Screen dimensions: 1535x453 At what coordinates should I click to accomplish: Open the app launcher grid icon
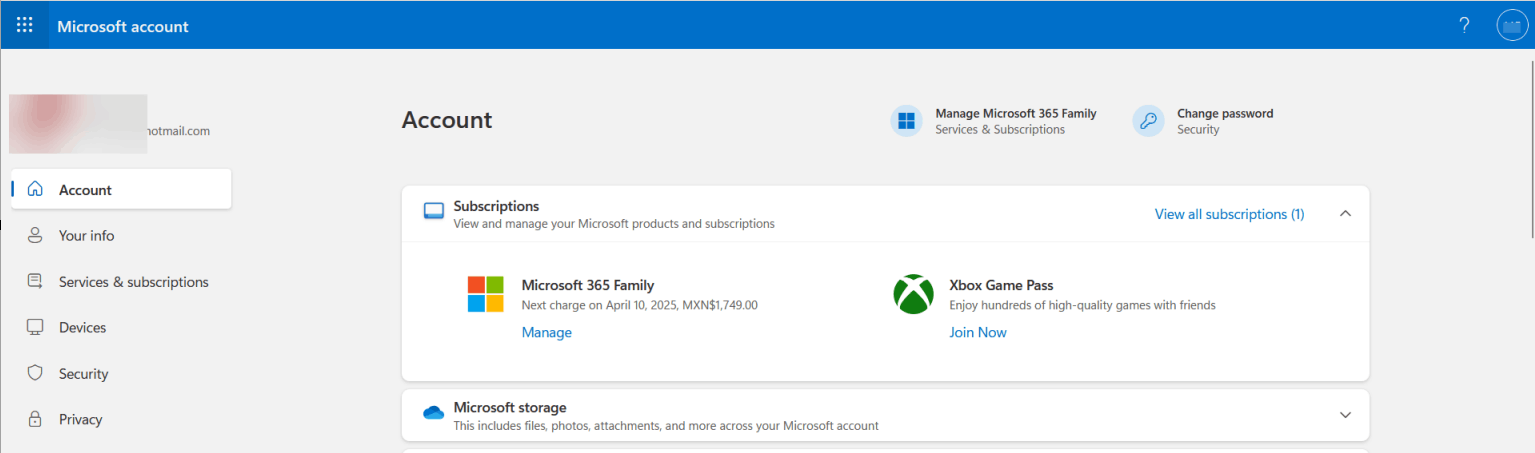pos(25,26)
